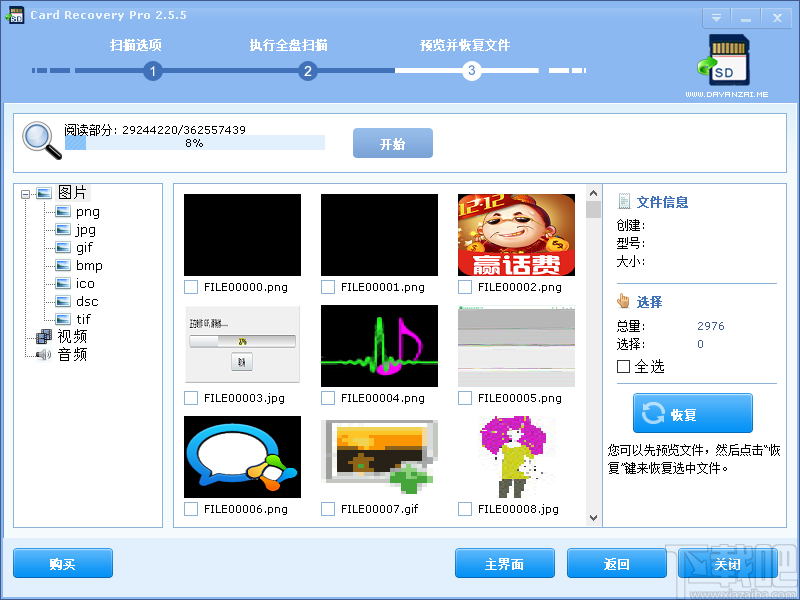
Task: Open the FILE00008.jpg pixel girl thumbnail
Action: click(516, 457)
